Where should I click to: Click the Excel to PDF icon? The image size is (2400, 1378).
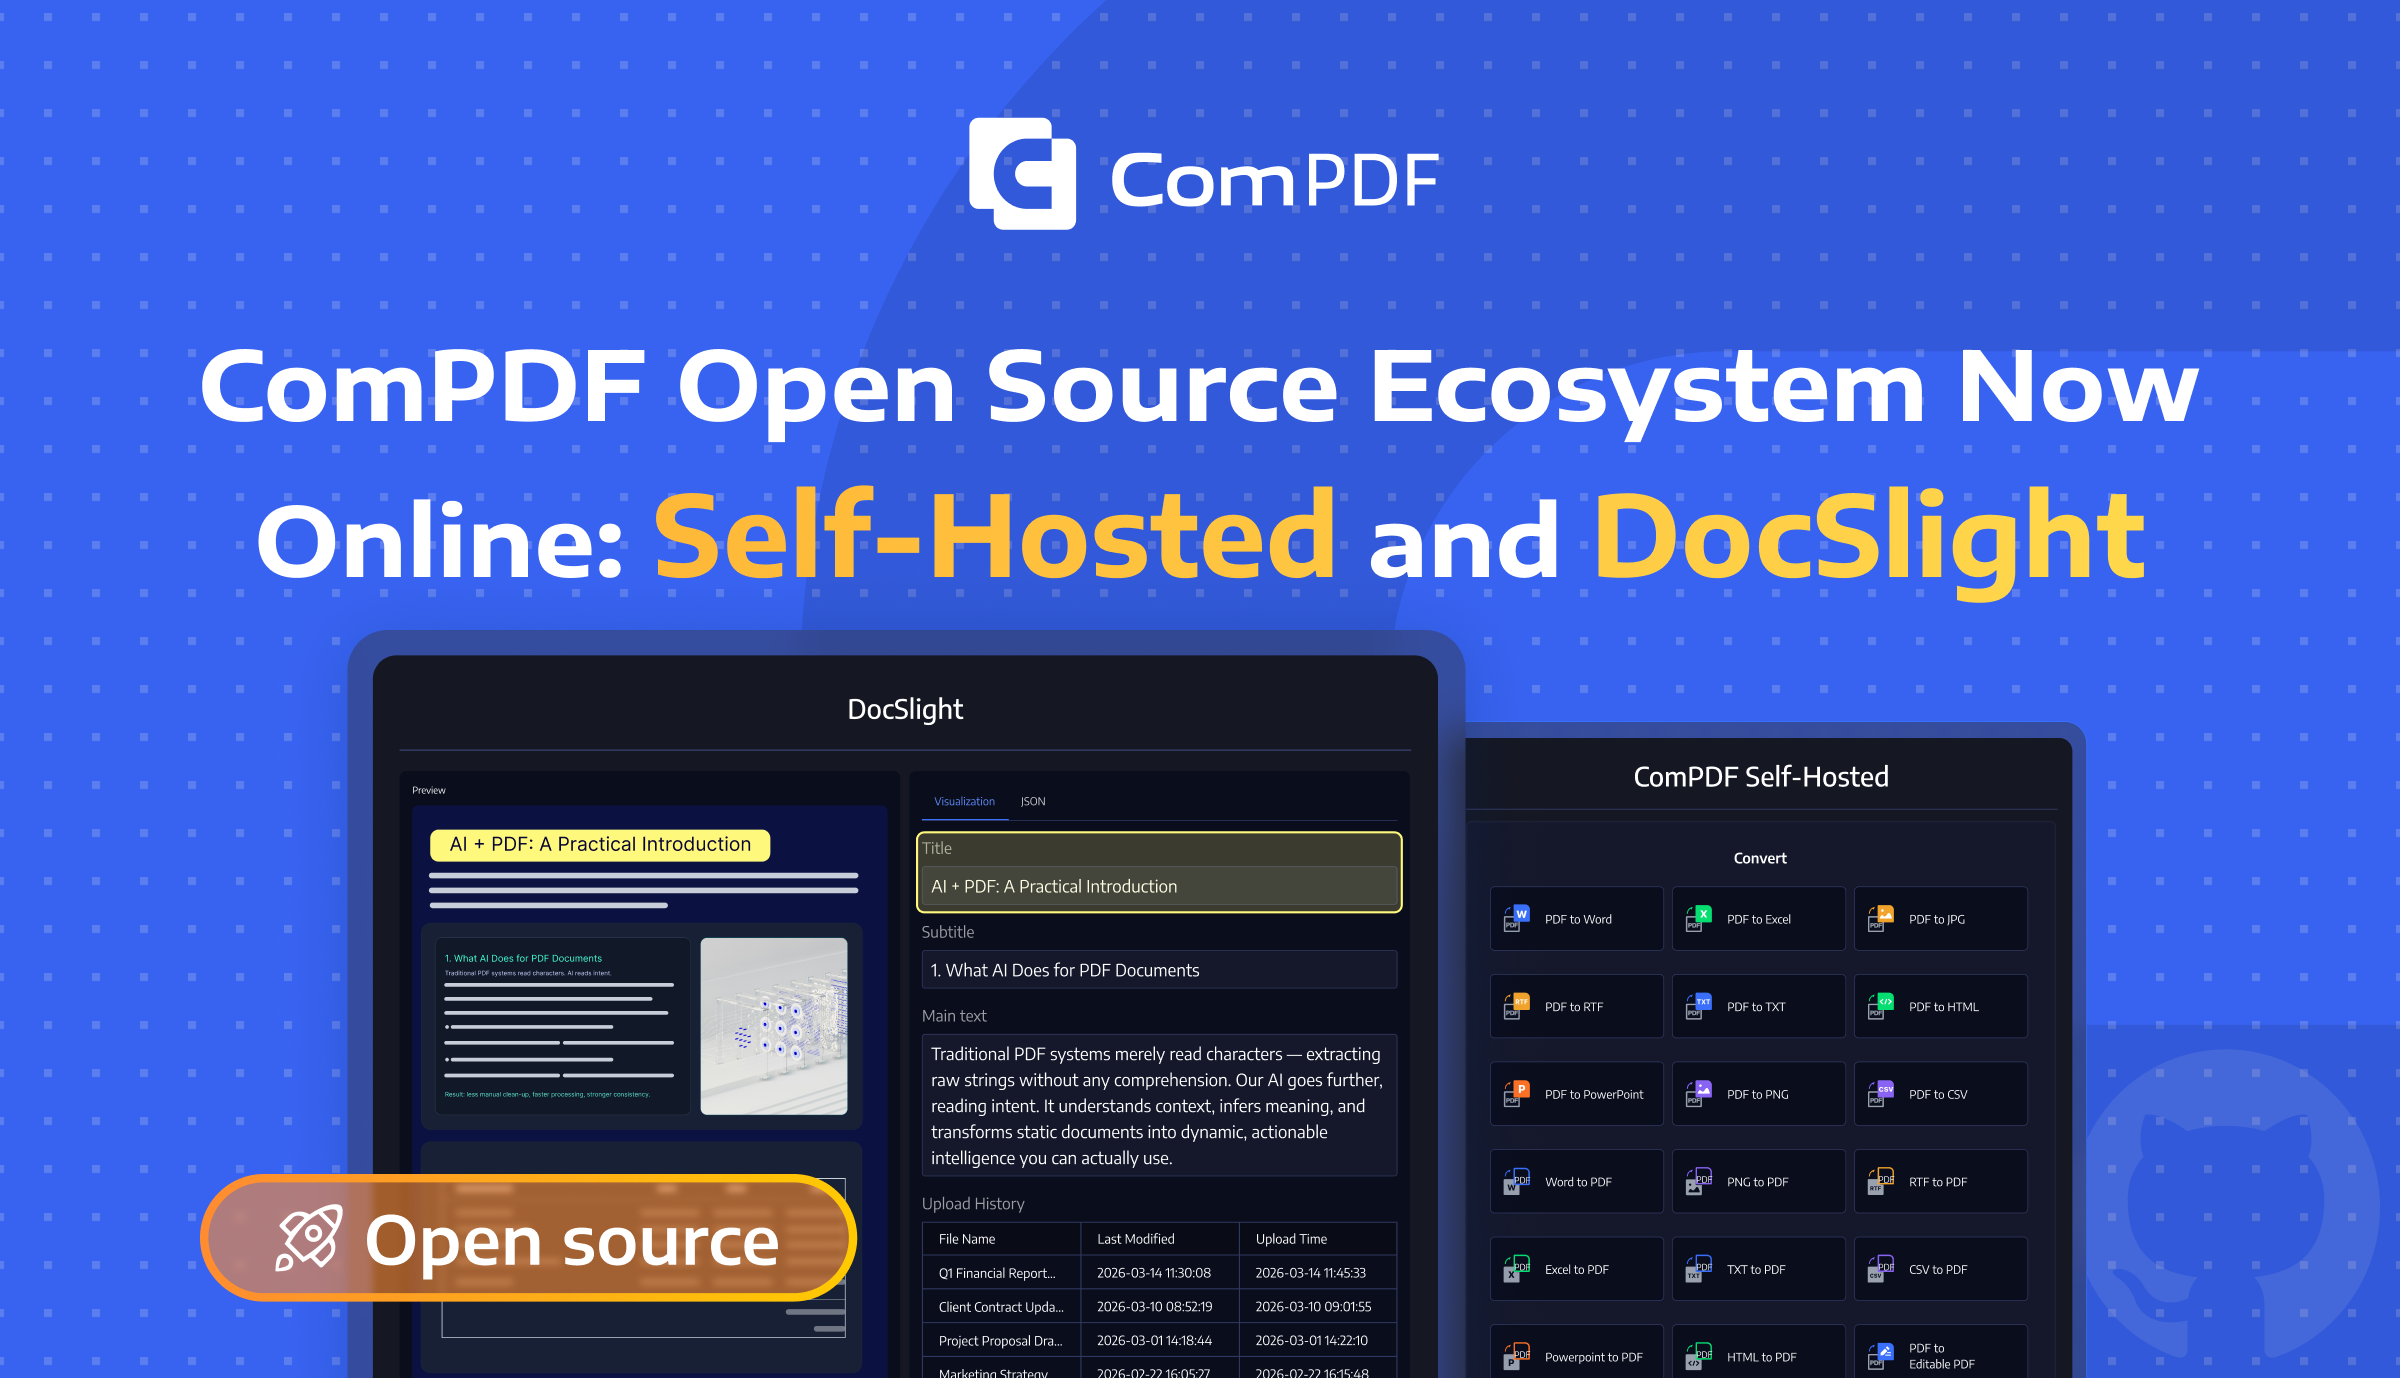click(1517, 1269)
